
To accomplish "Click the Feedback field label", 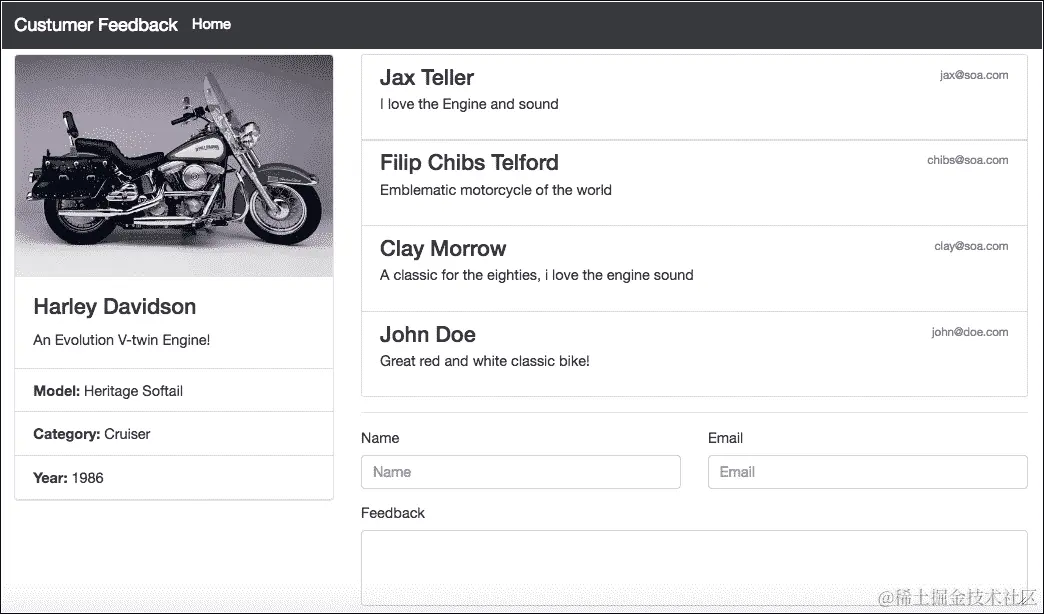I will coord(393,513).
